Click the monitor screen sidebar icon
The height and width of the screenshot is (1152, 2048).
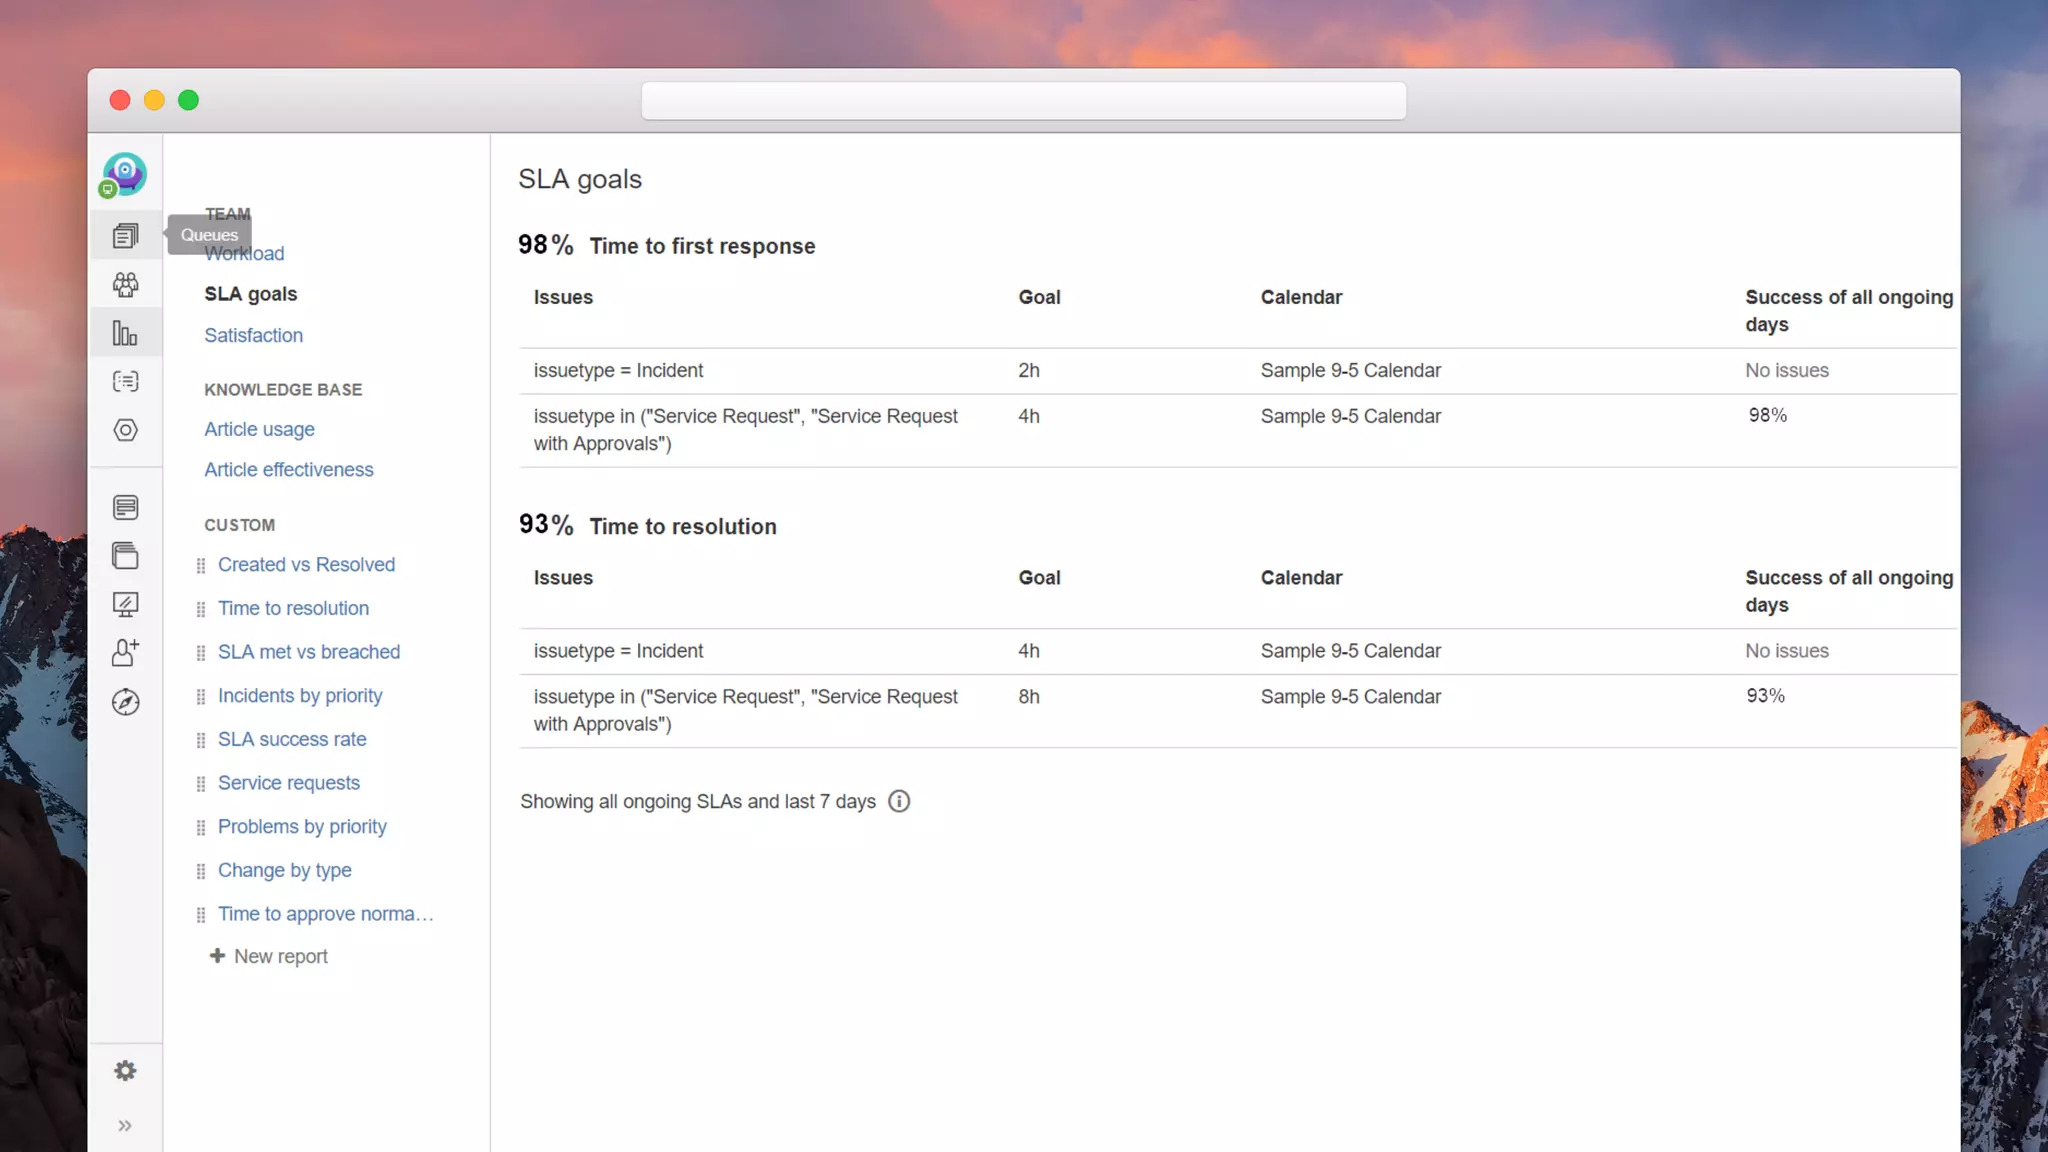(x=125, y=604)
